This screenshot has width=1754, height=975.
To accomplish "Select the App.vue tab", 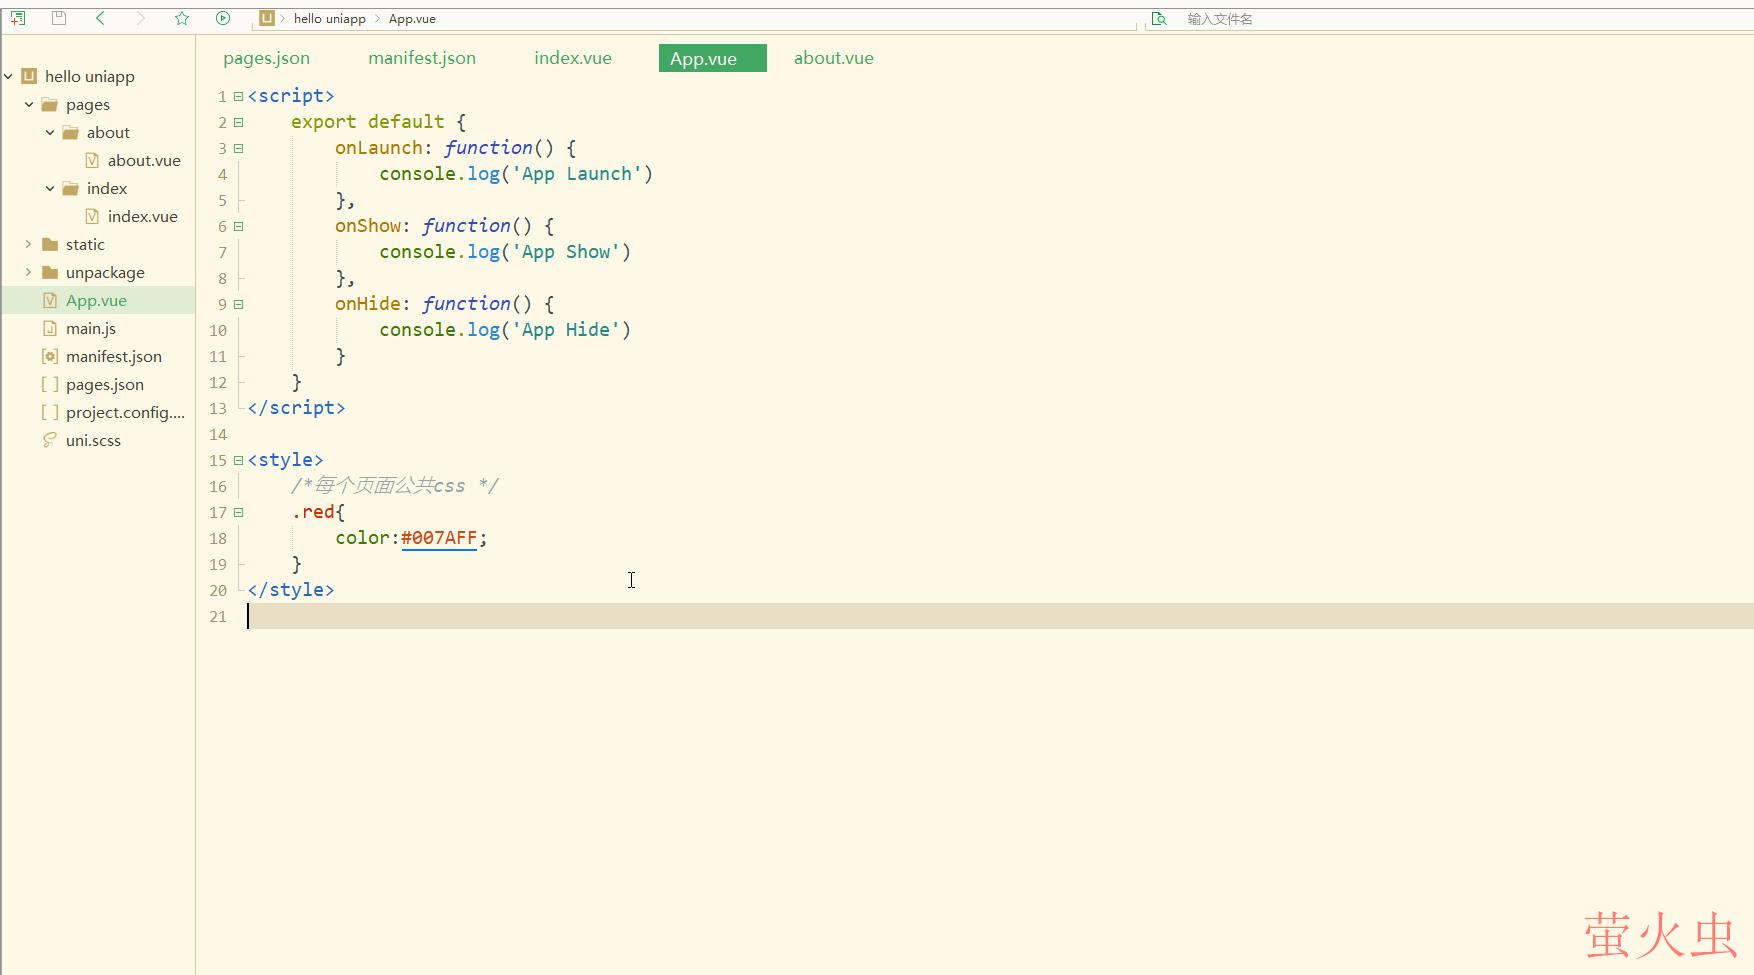I will click(713, 58).
